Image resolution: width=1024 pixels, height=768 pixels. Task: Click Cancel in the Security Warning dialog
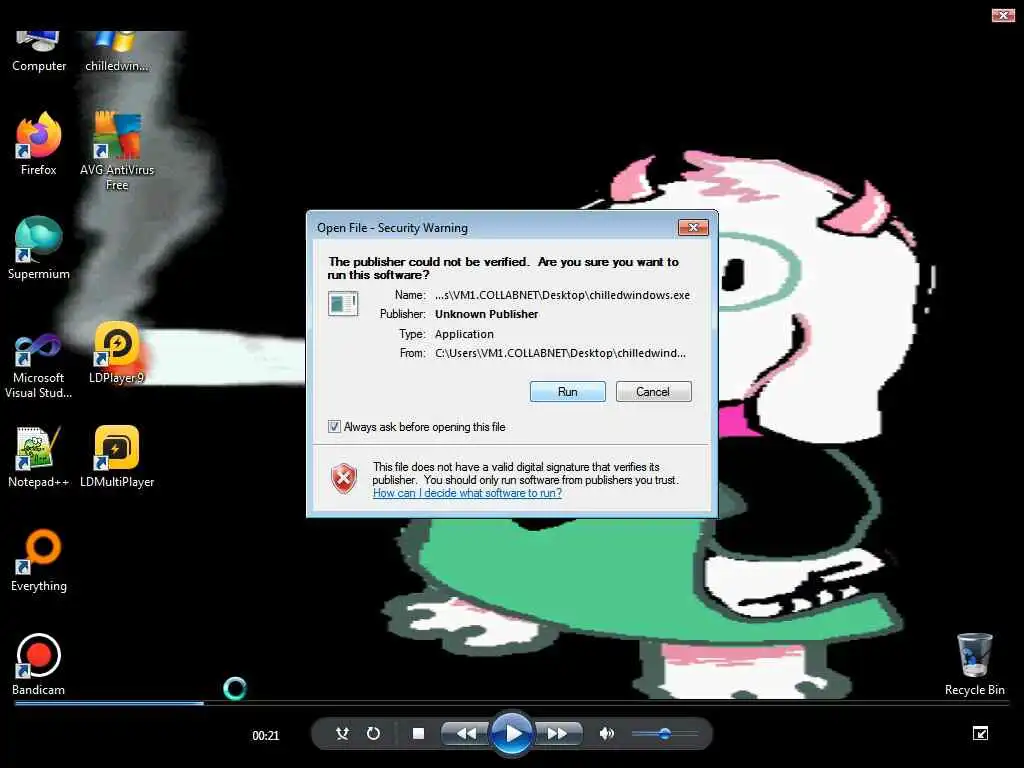(x=653, y=392)
